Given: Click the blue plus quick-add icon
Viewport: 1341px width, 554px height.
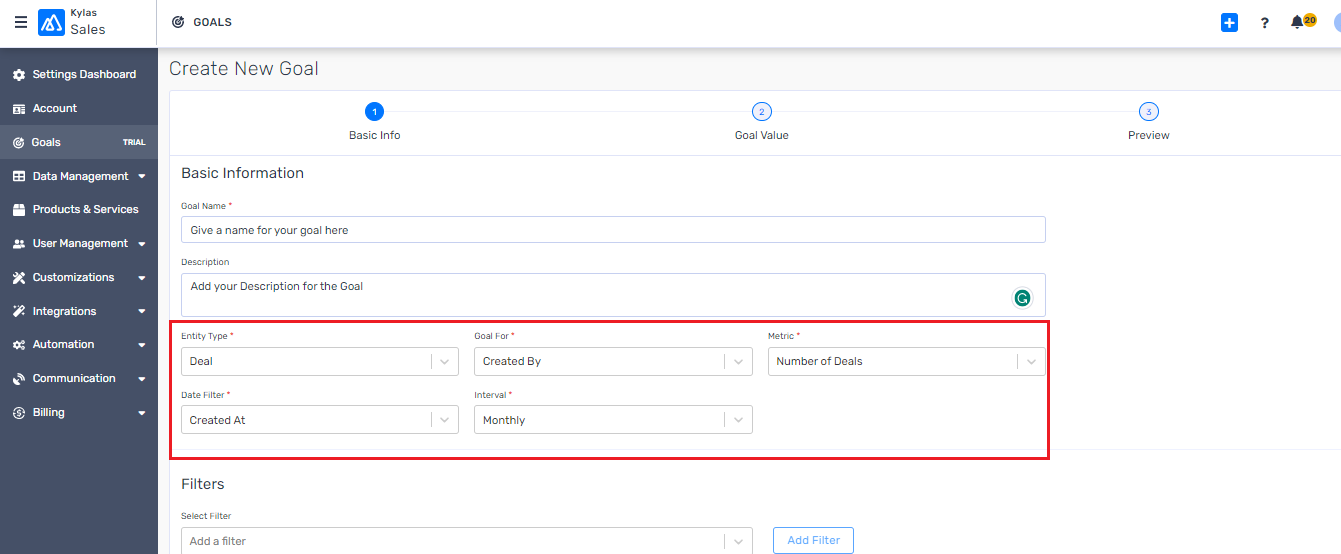Looking at the screenshot, I should click(1229, 22).
